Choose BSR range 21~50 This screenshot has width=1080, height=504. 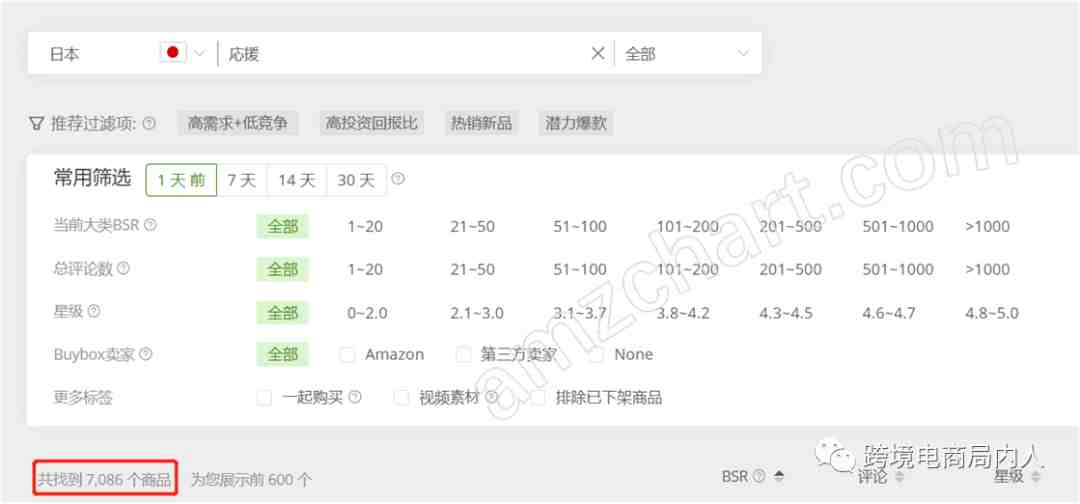pyautogui.click(x=472, y=227)
